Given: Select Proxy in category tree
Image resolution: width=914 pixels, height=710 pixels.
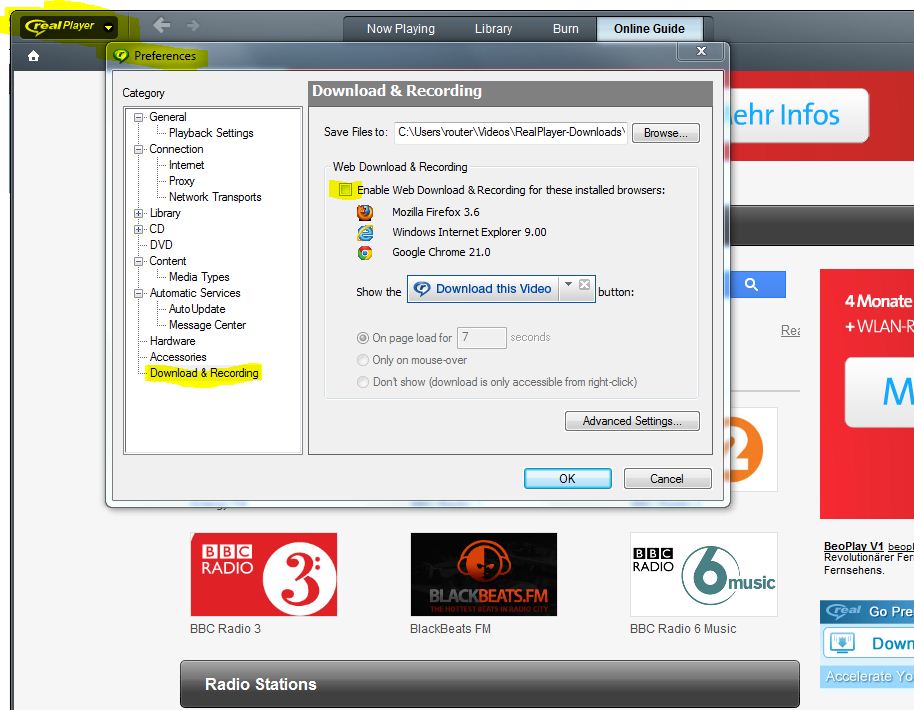Looking at the screenshot, I should 182,181.
